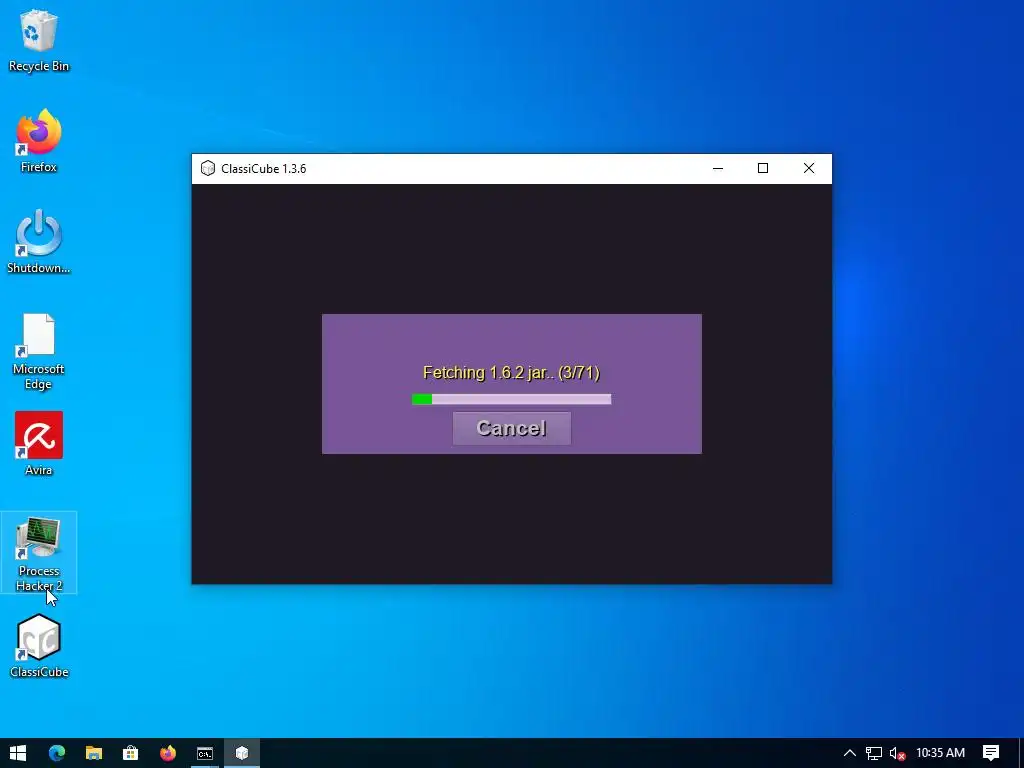Image resolution: width=1024 pixels, height=768 pixels.
Task: Cancel the jar fetching download
Action: tap(511, 428)
